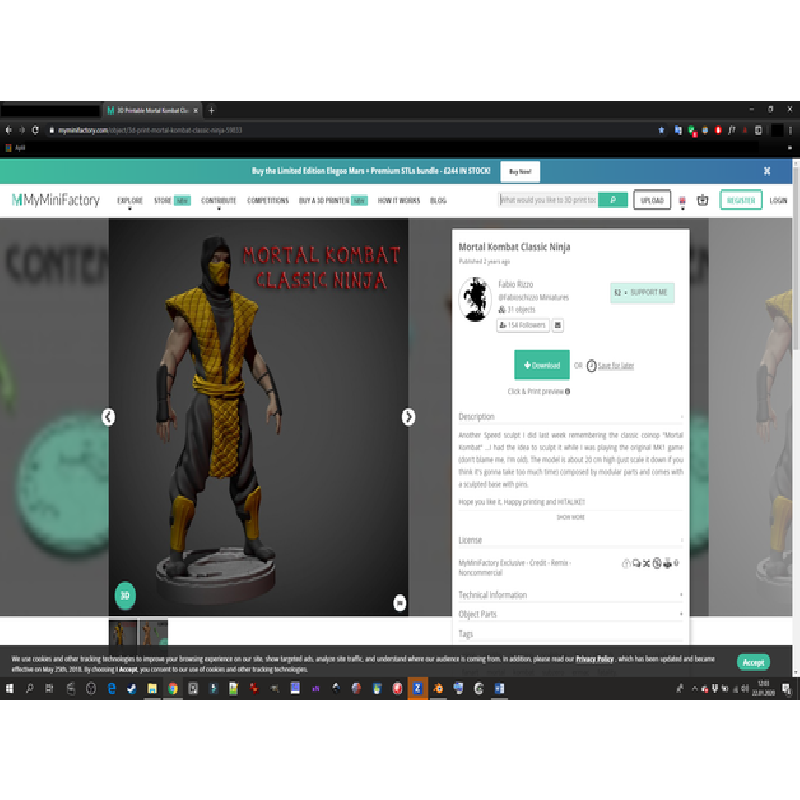Follow the designer via followers button
The height and width of the screenshot is (800, 800).
point(523,325)
